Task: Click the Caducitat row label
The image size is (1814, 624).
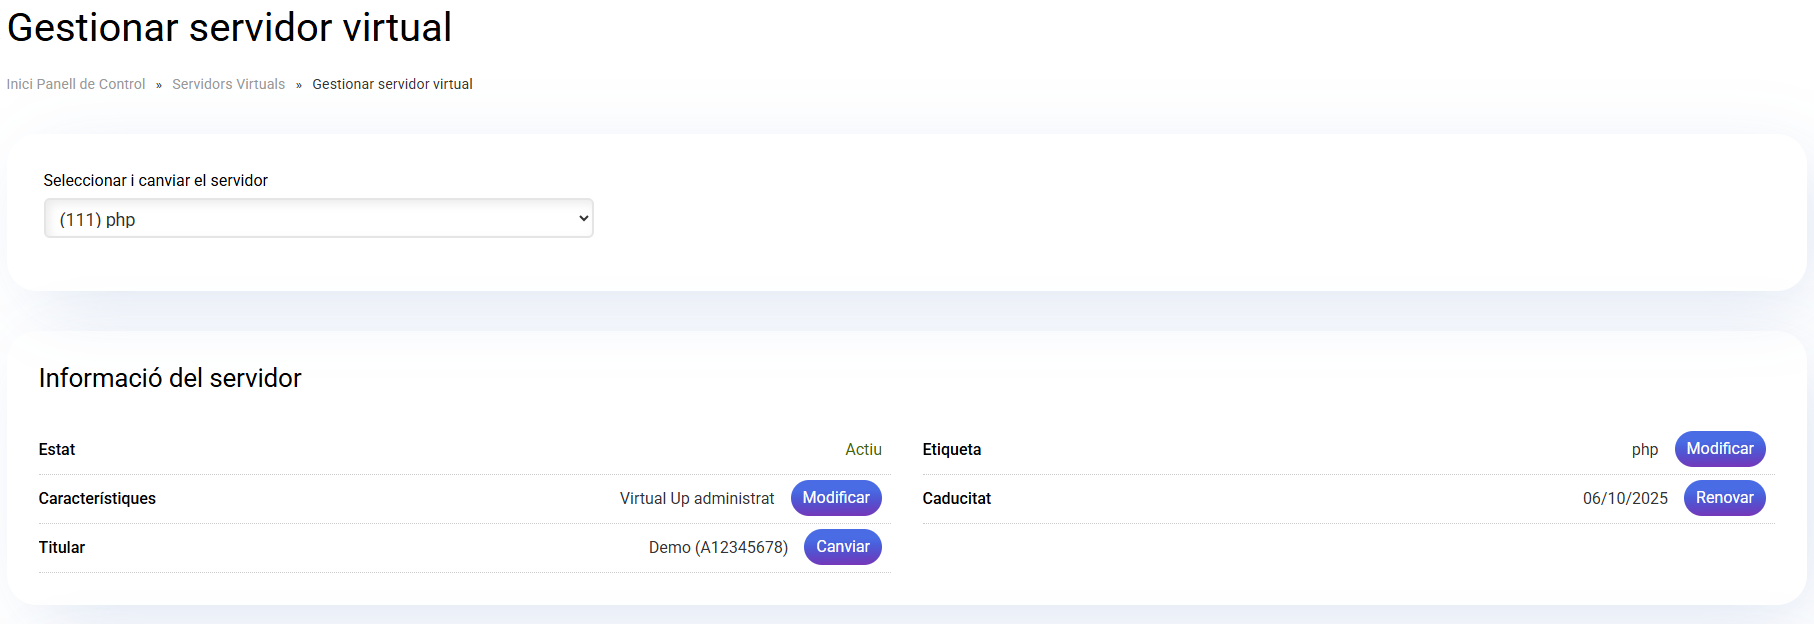Action: 956,499
